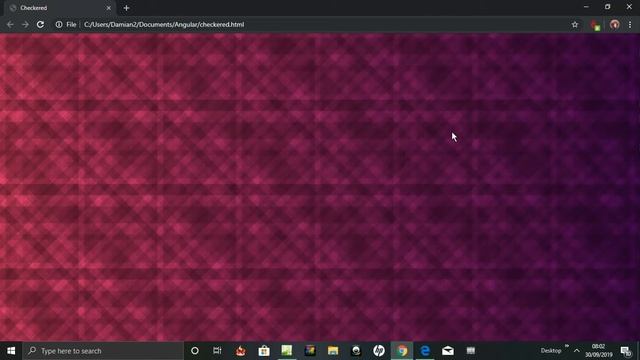Open the colorful mosaic app on taskbar

coord(310,351)
